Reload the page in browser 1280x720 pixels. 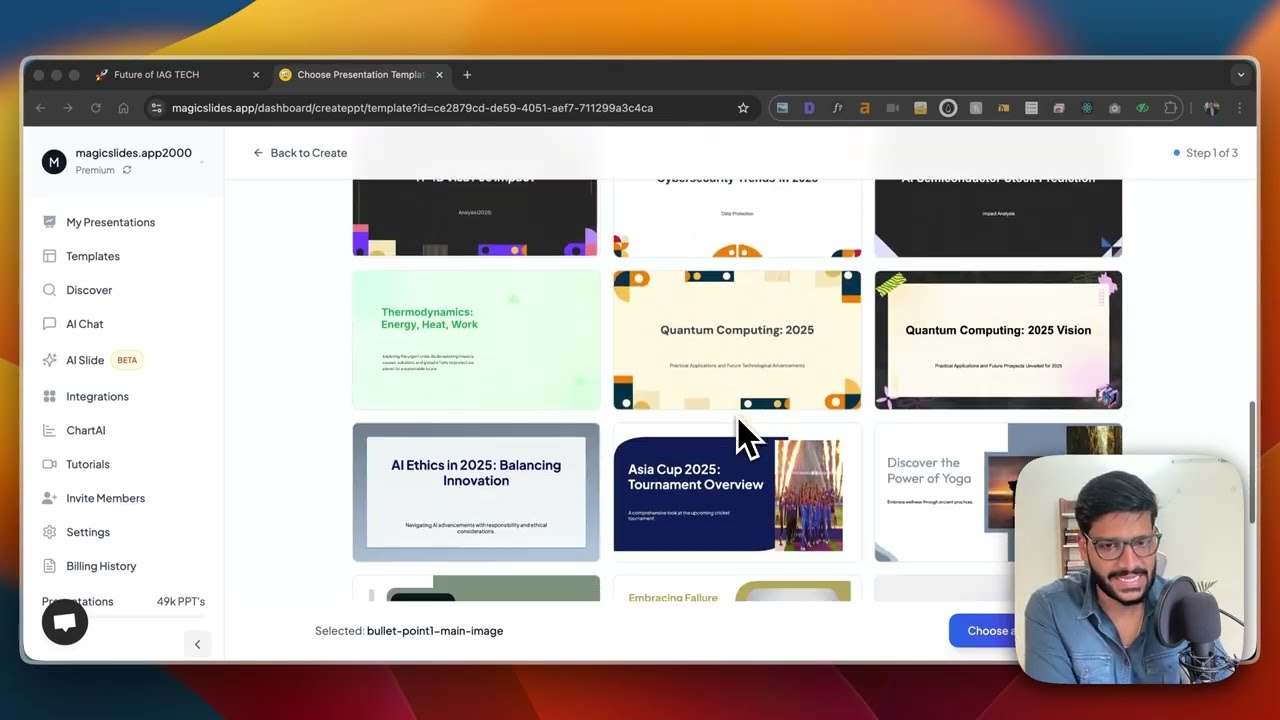pyautogui.click(x=96, y=108)
